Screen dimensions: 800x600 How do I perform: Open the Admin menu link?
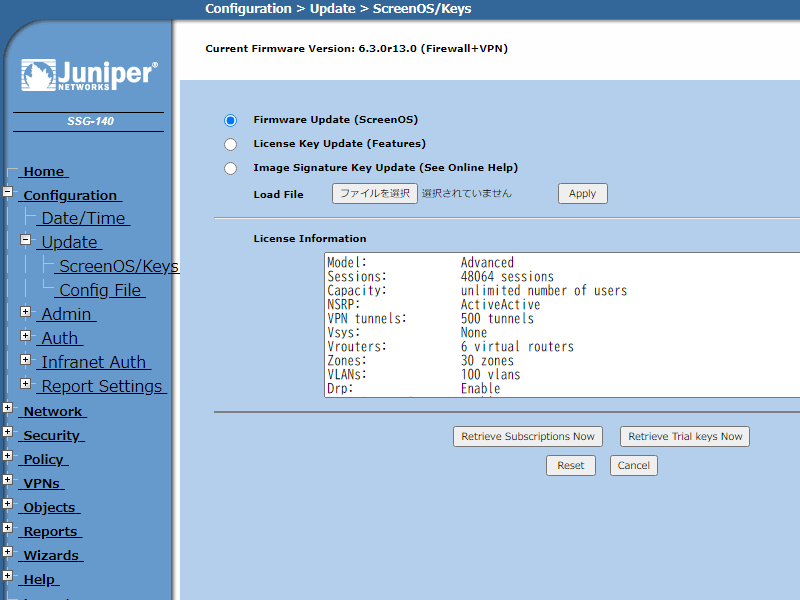(x=66, y=314)
